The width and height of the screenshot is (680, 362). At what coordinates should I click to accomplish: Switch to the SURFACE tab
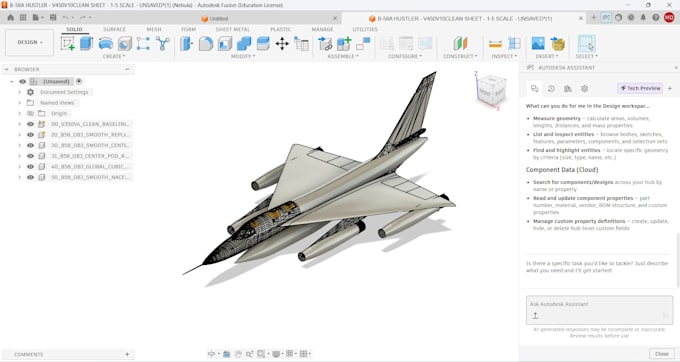click(x=114, y=29)
